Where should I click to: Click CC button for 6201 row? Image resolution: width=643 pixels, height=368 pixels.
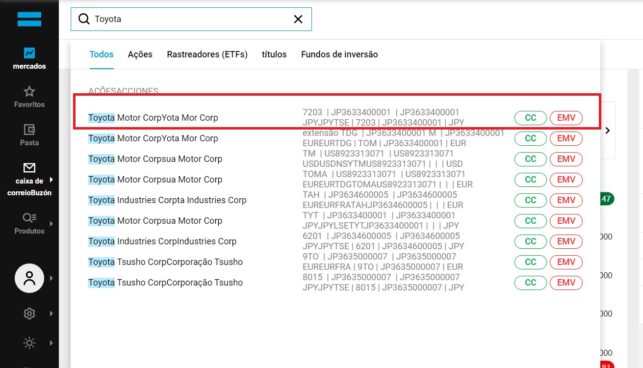pos(530,241)
